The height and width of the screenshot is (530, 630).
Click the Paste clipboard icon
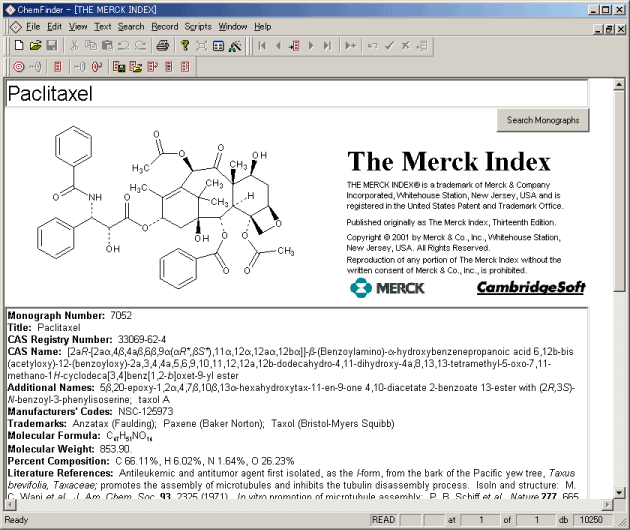(107, 45)
